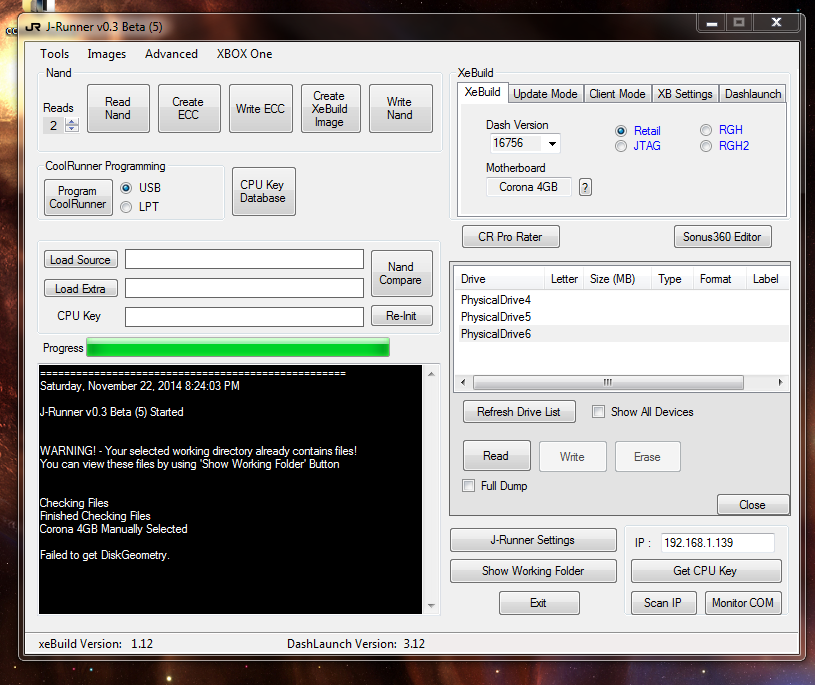
Task: Select the JTAG radio button
Action: click(621, 147)
